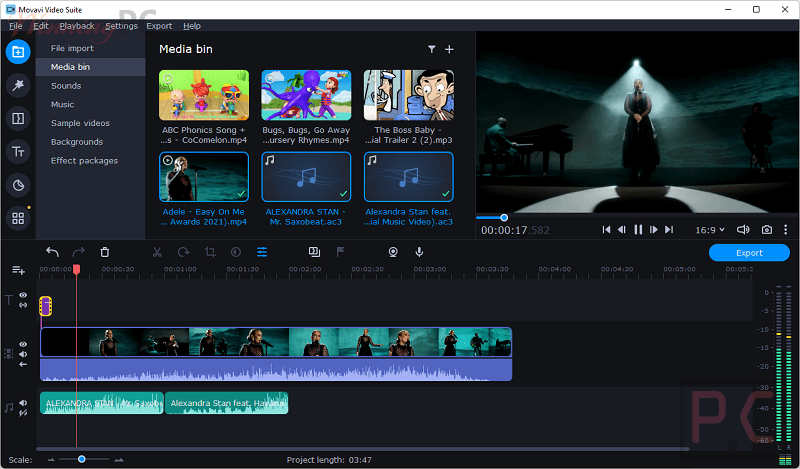Open the Transitions tab icon

[18, 118]
